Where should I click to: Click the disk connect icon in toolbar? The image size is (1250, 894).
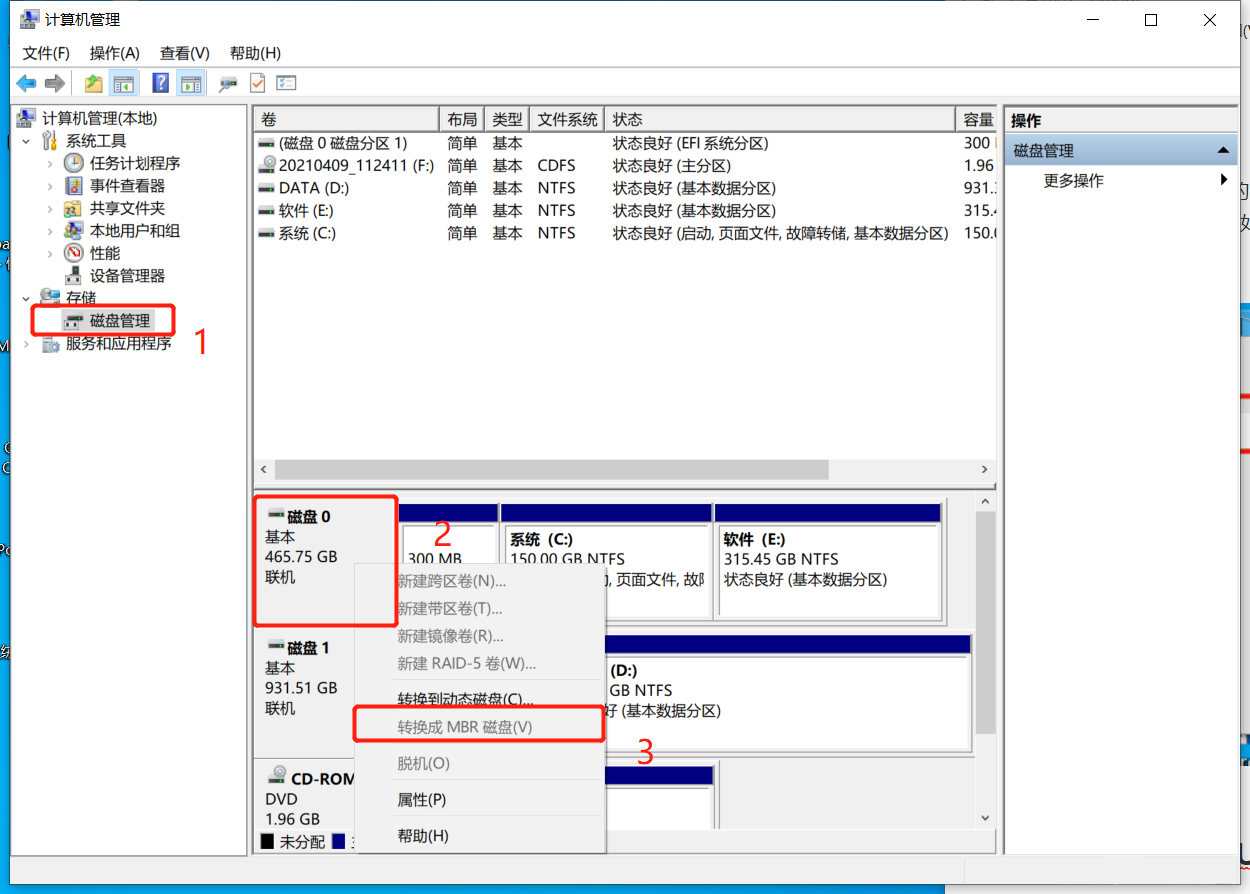pyautogui.click(x=228, y=84)
